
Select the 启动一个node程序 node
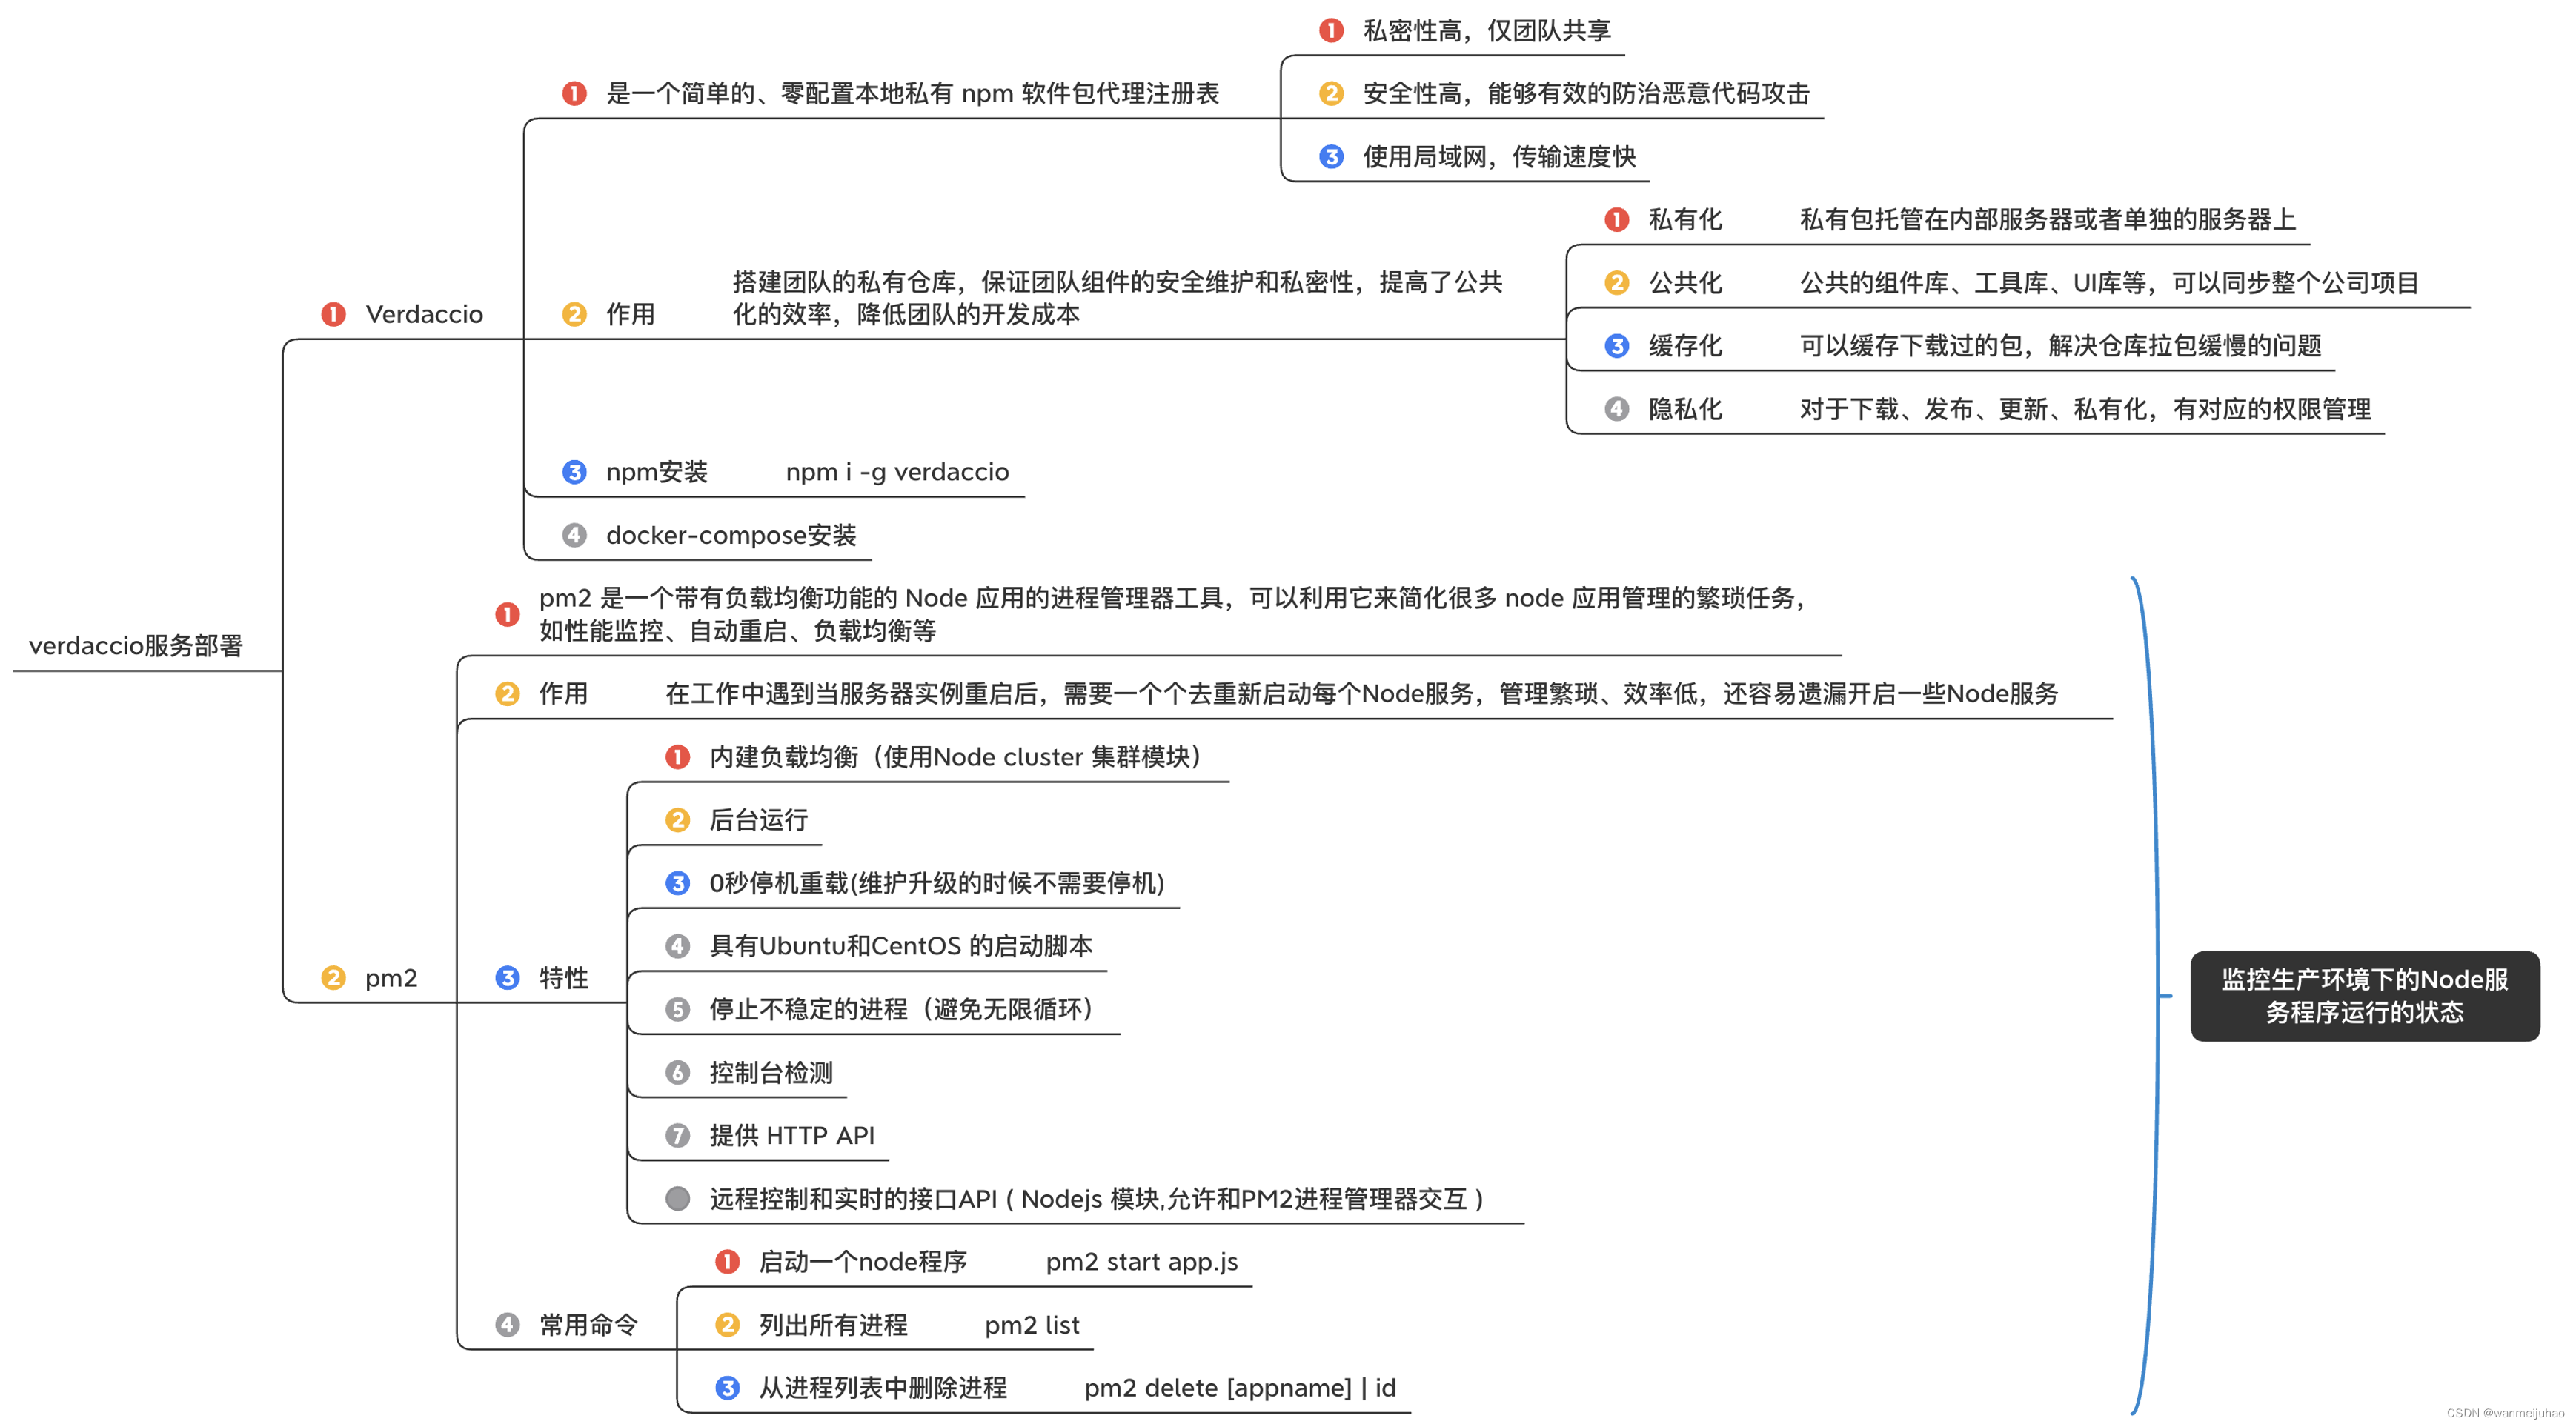(863, 1262)
